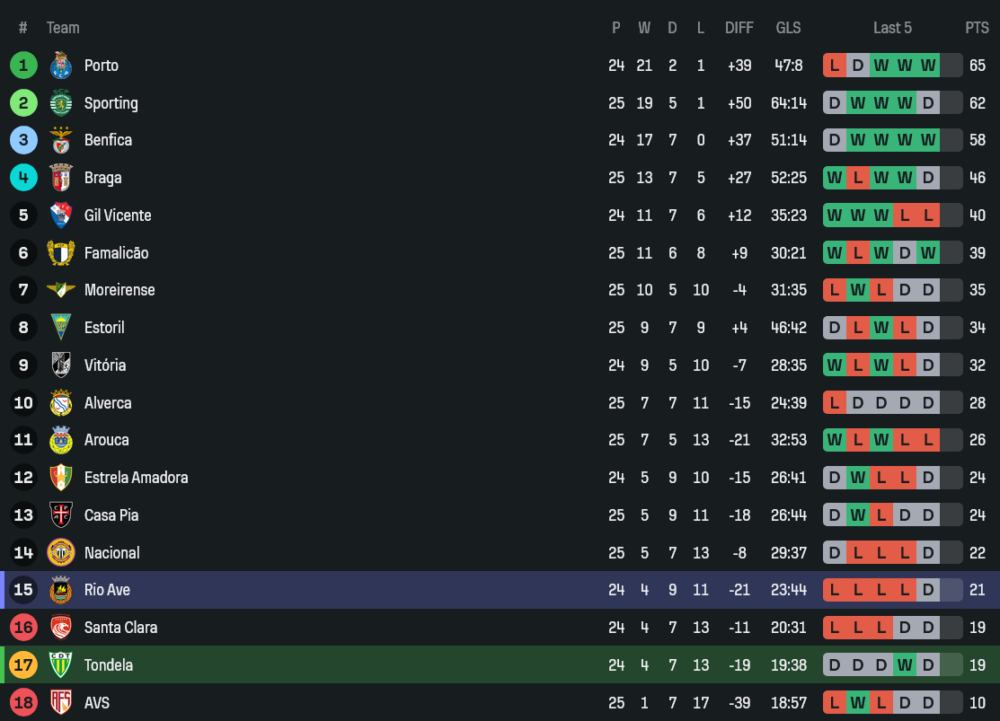Click the Famalicão club crest icon
This screenshot has width=1000, height=721.
[61, 253]
